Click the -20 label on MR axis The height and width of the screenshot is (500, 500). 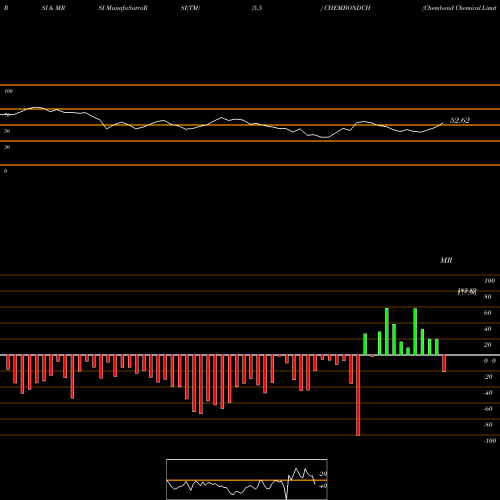(x=488, y=377)
